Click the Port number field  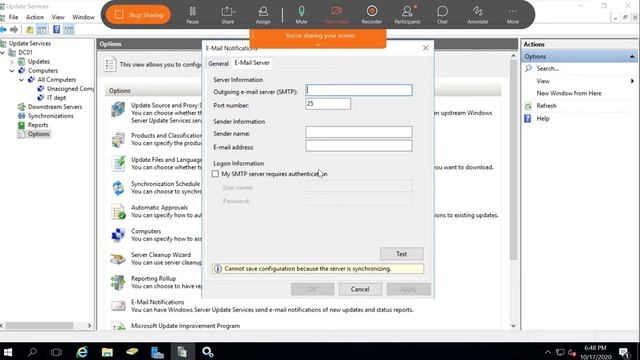pyautogui.click(x=328, y=104)
